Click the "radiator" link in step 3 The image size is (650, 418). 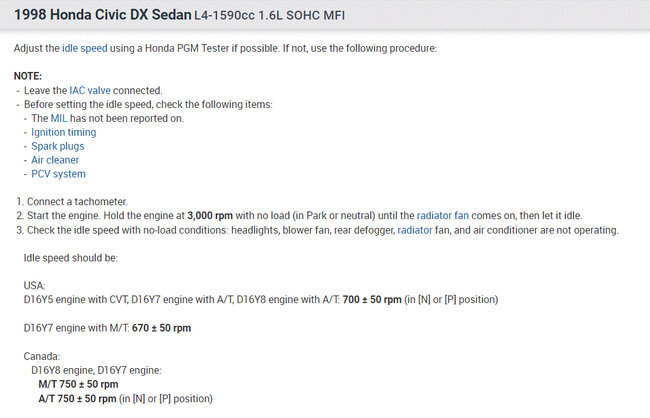tap(417, 230)
